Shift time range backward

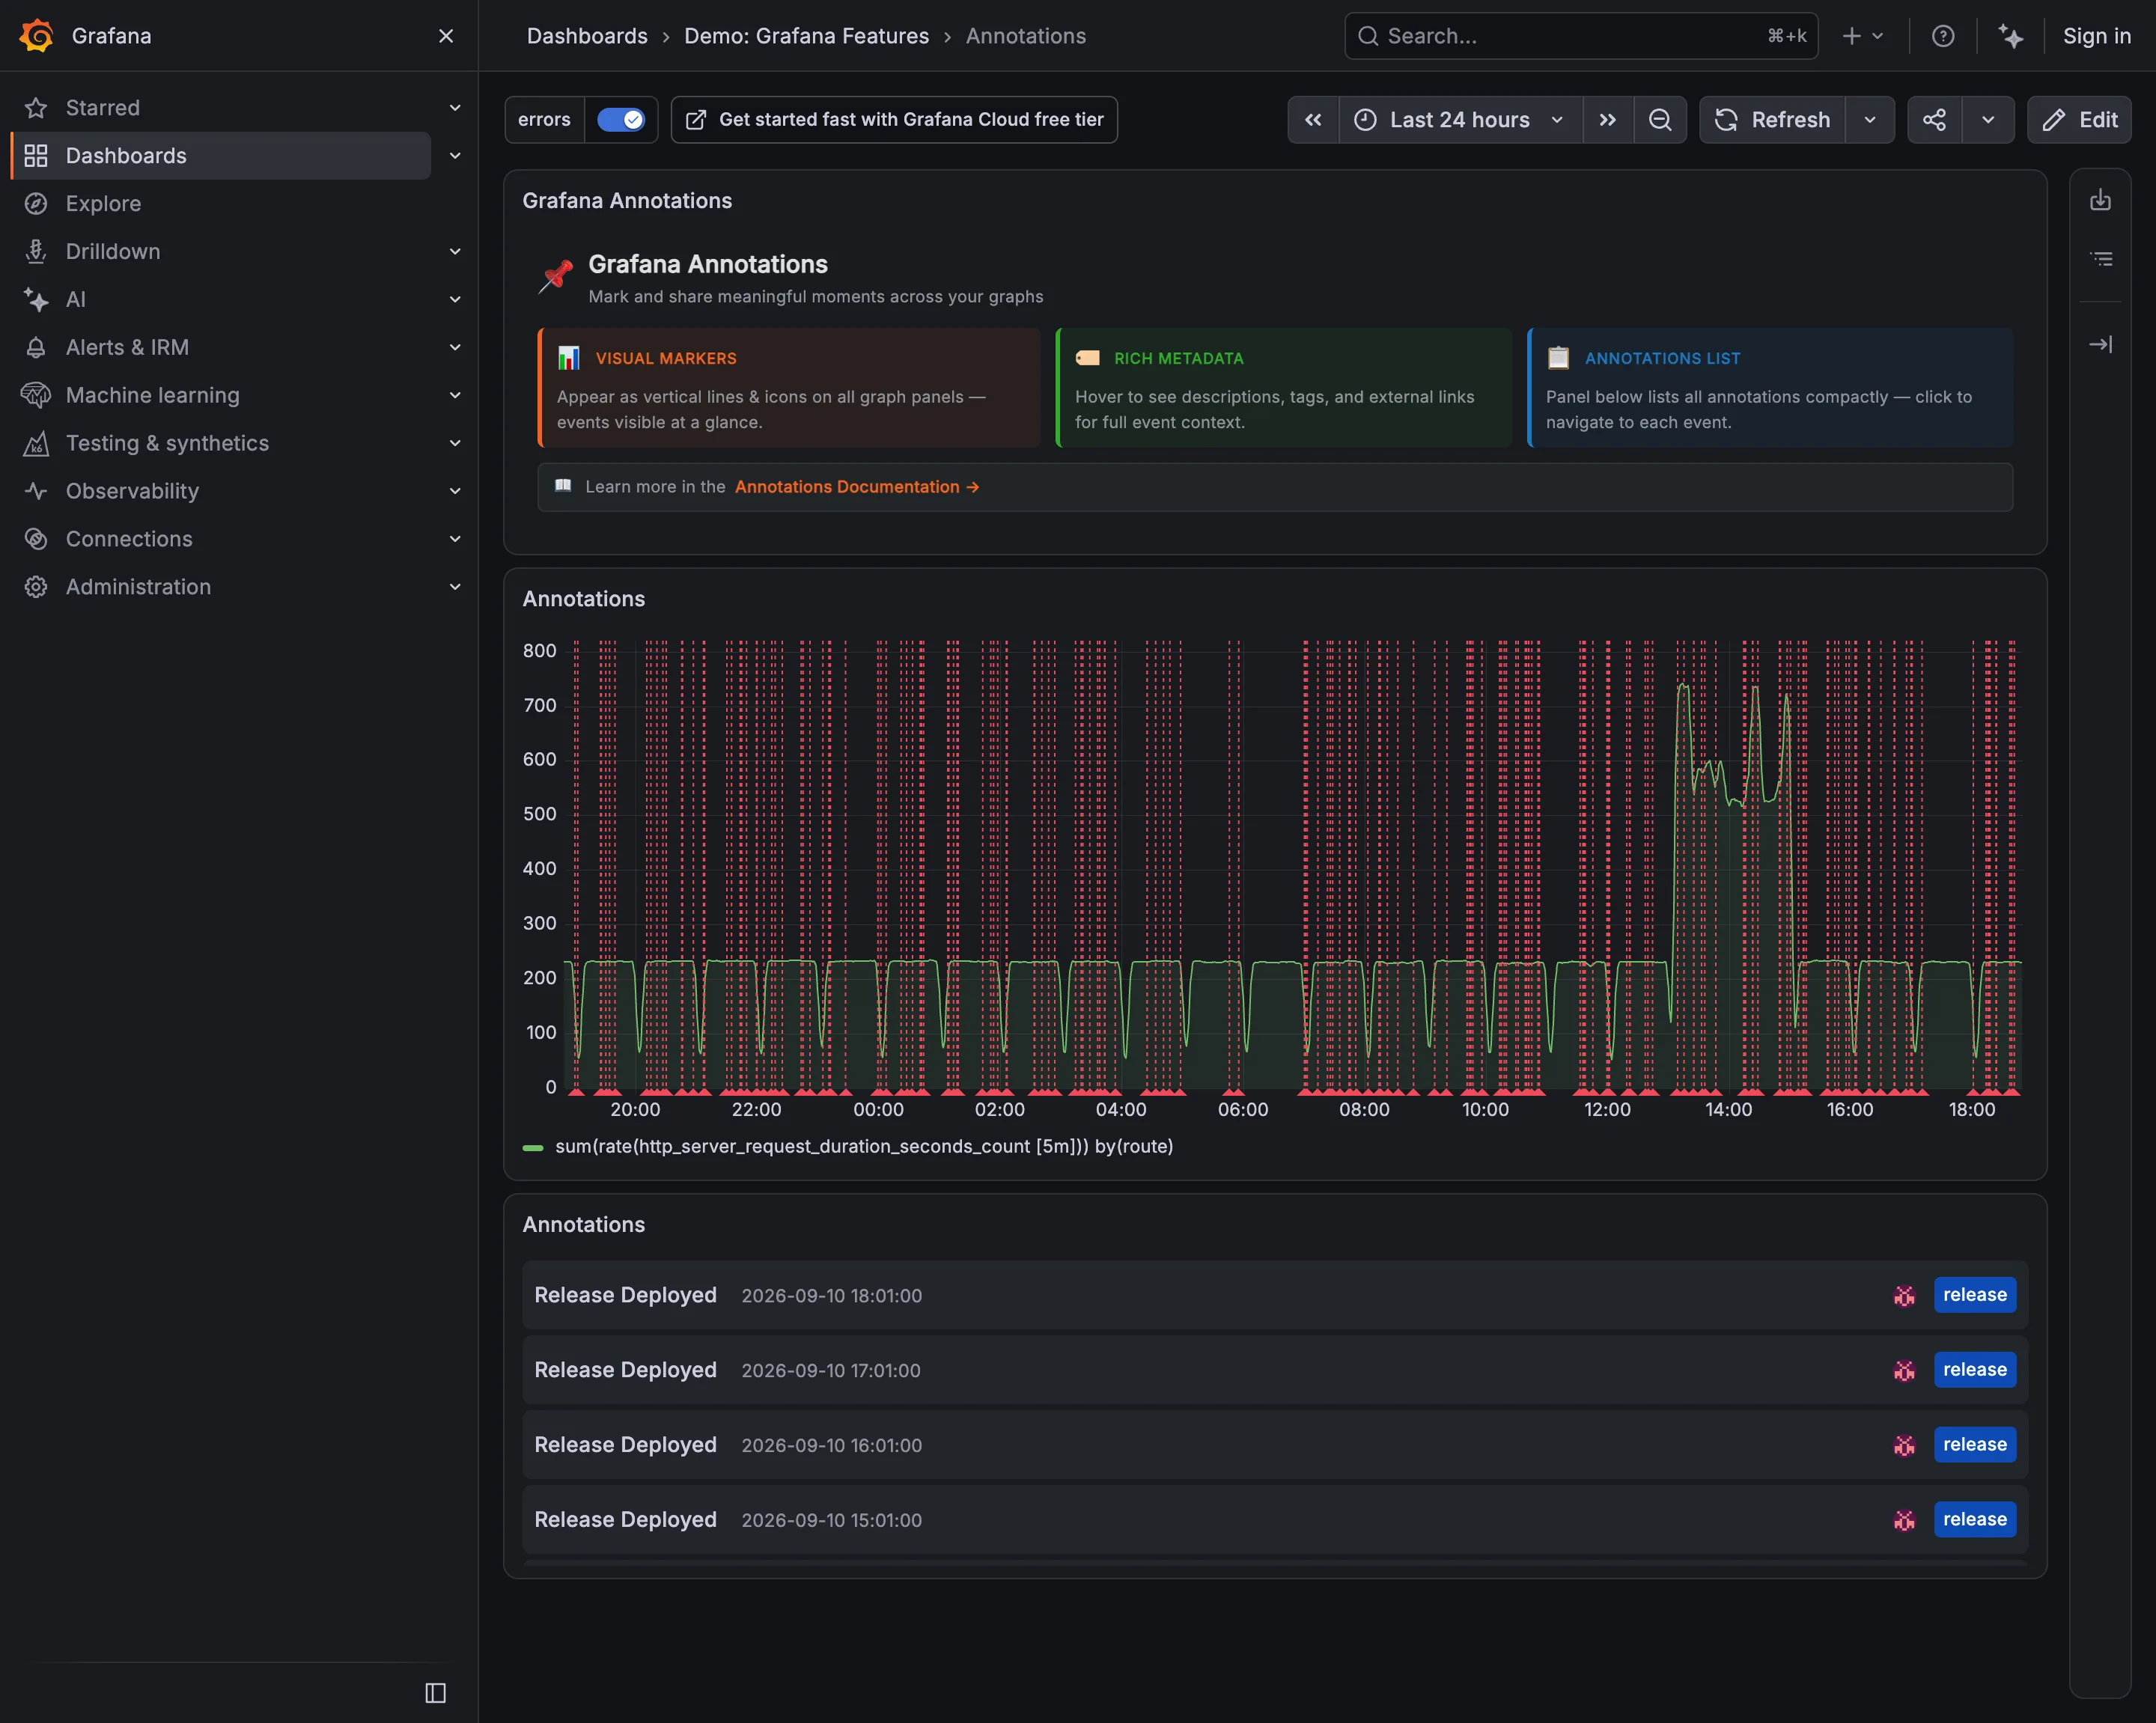pos(1313,120)
